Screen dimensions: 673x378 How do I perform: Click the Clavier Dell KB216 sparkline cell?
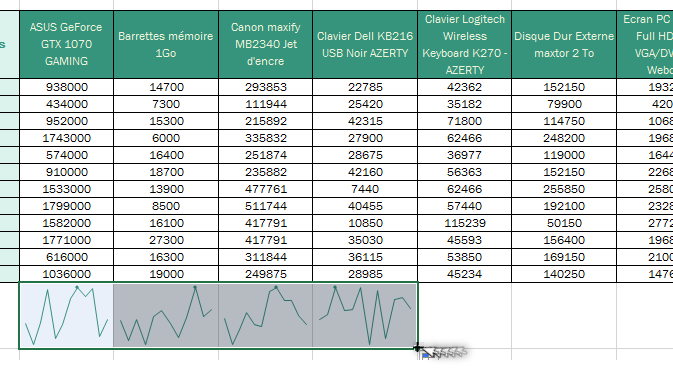point(365,315)
